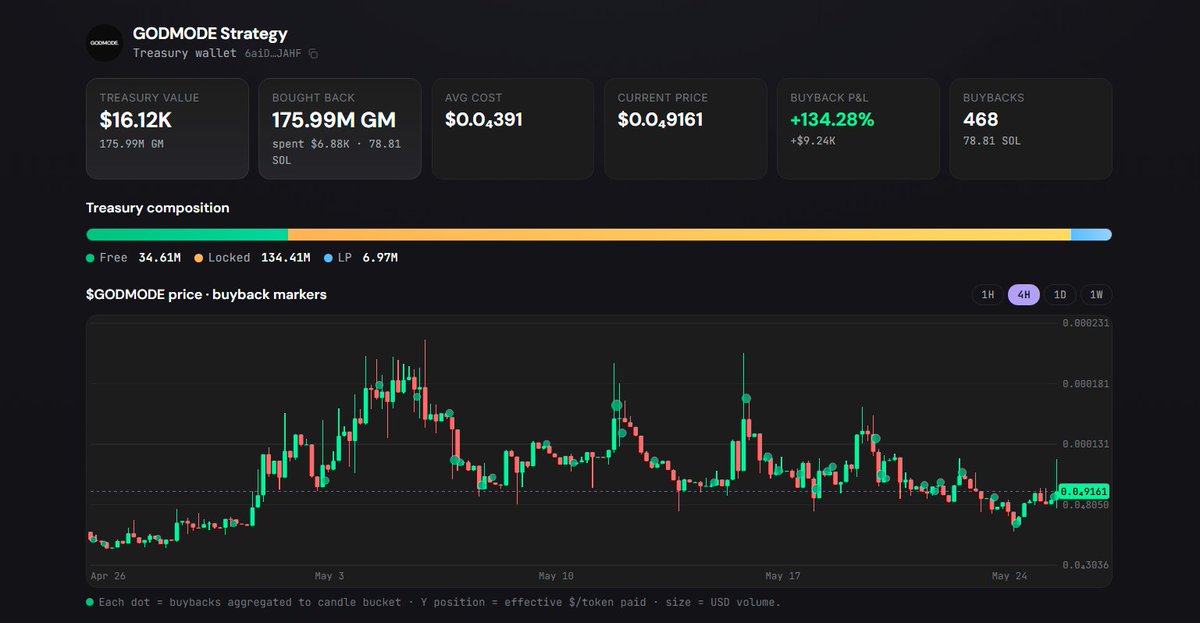Click the blue LP composition segment

[x=1091, y=235]
